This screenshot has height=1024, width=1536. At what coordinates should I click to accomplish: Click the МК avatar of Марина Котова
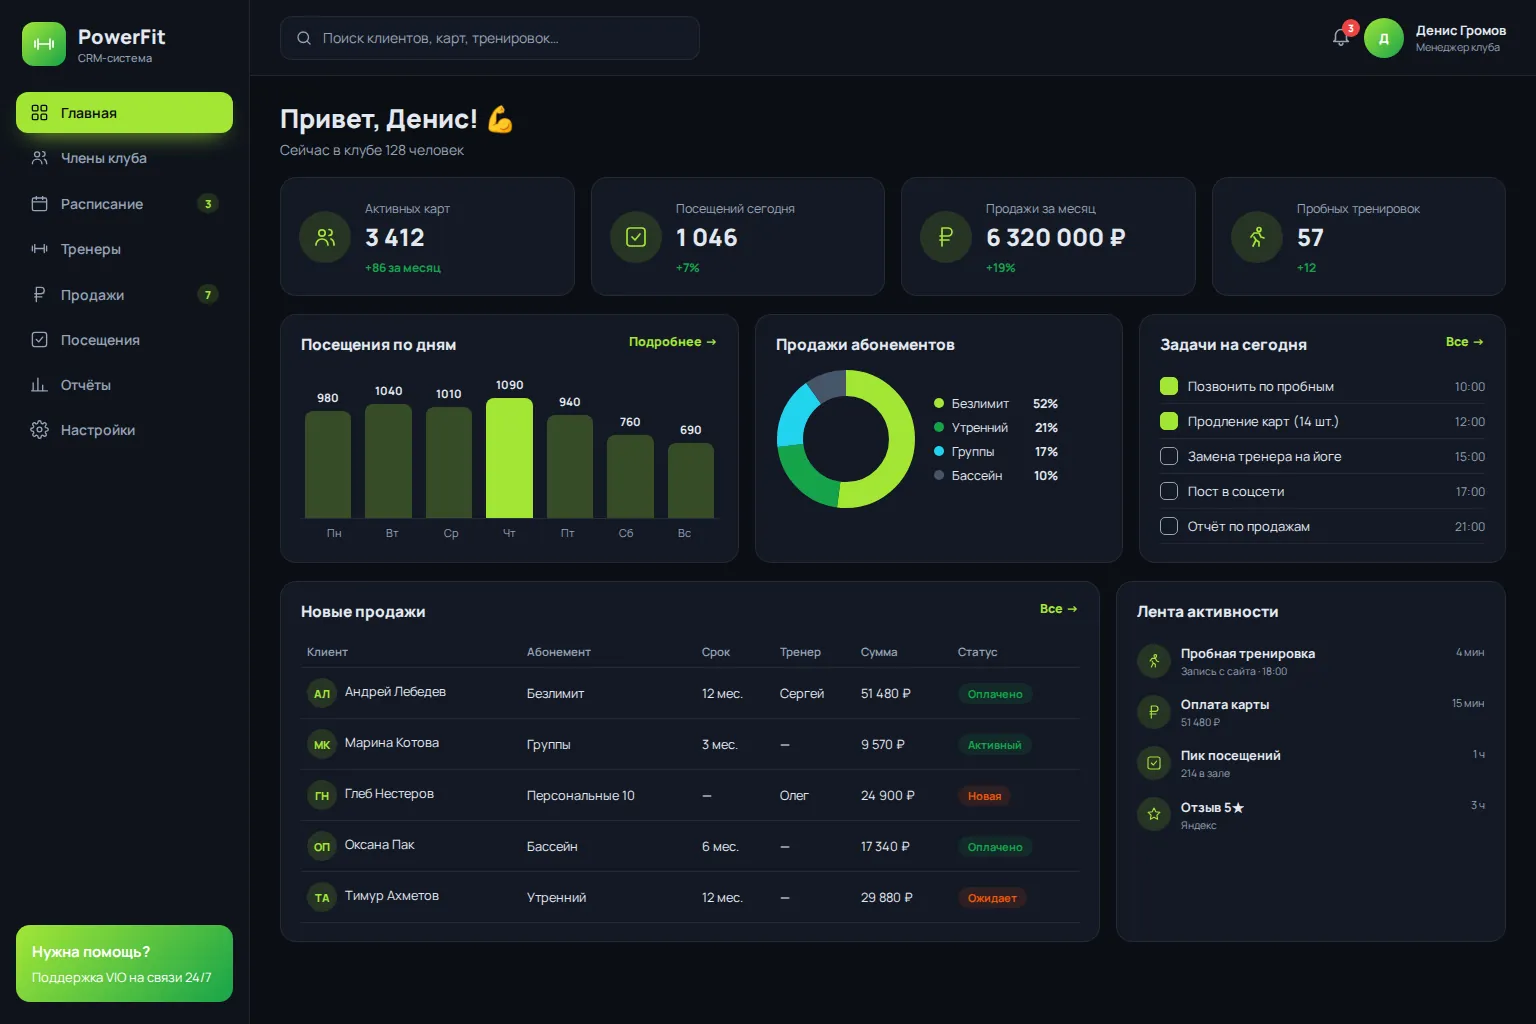tap(322, 744)
